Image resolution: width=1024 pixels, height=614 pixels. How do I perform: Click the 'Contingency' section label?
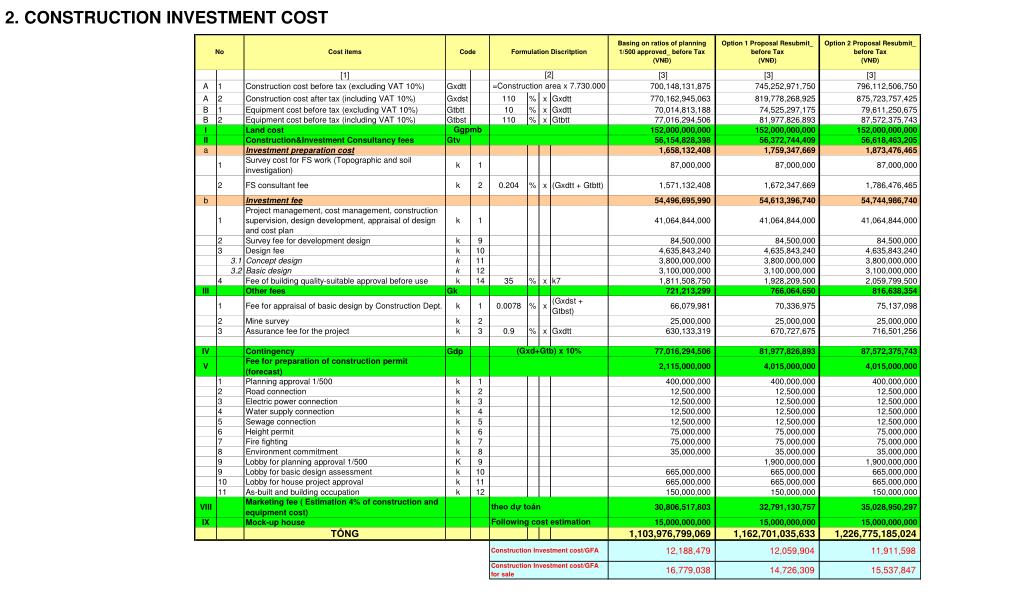click(x=270, y=351)
